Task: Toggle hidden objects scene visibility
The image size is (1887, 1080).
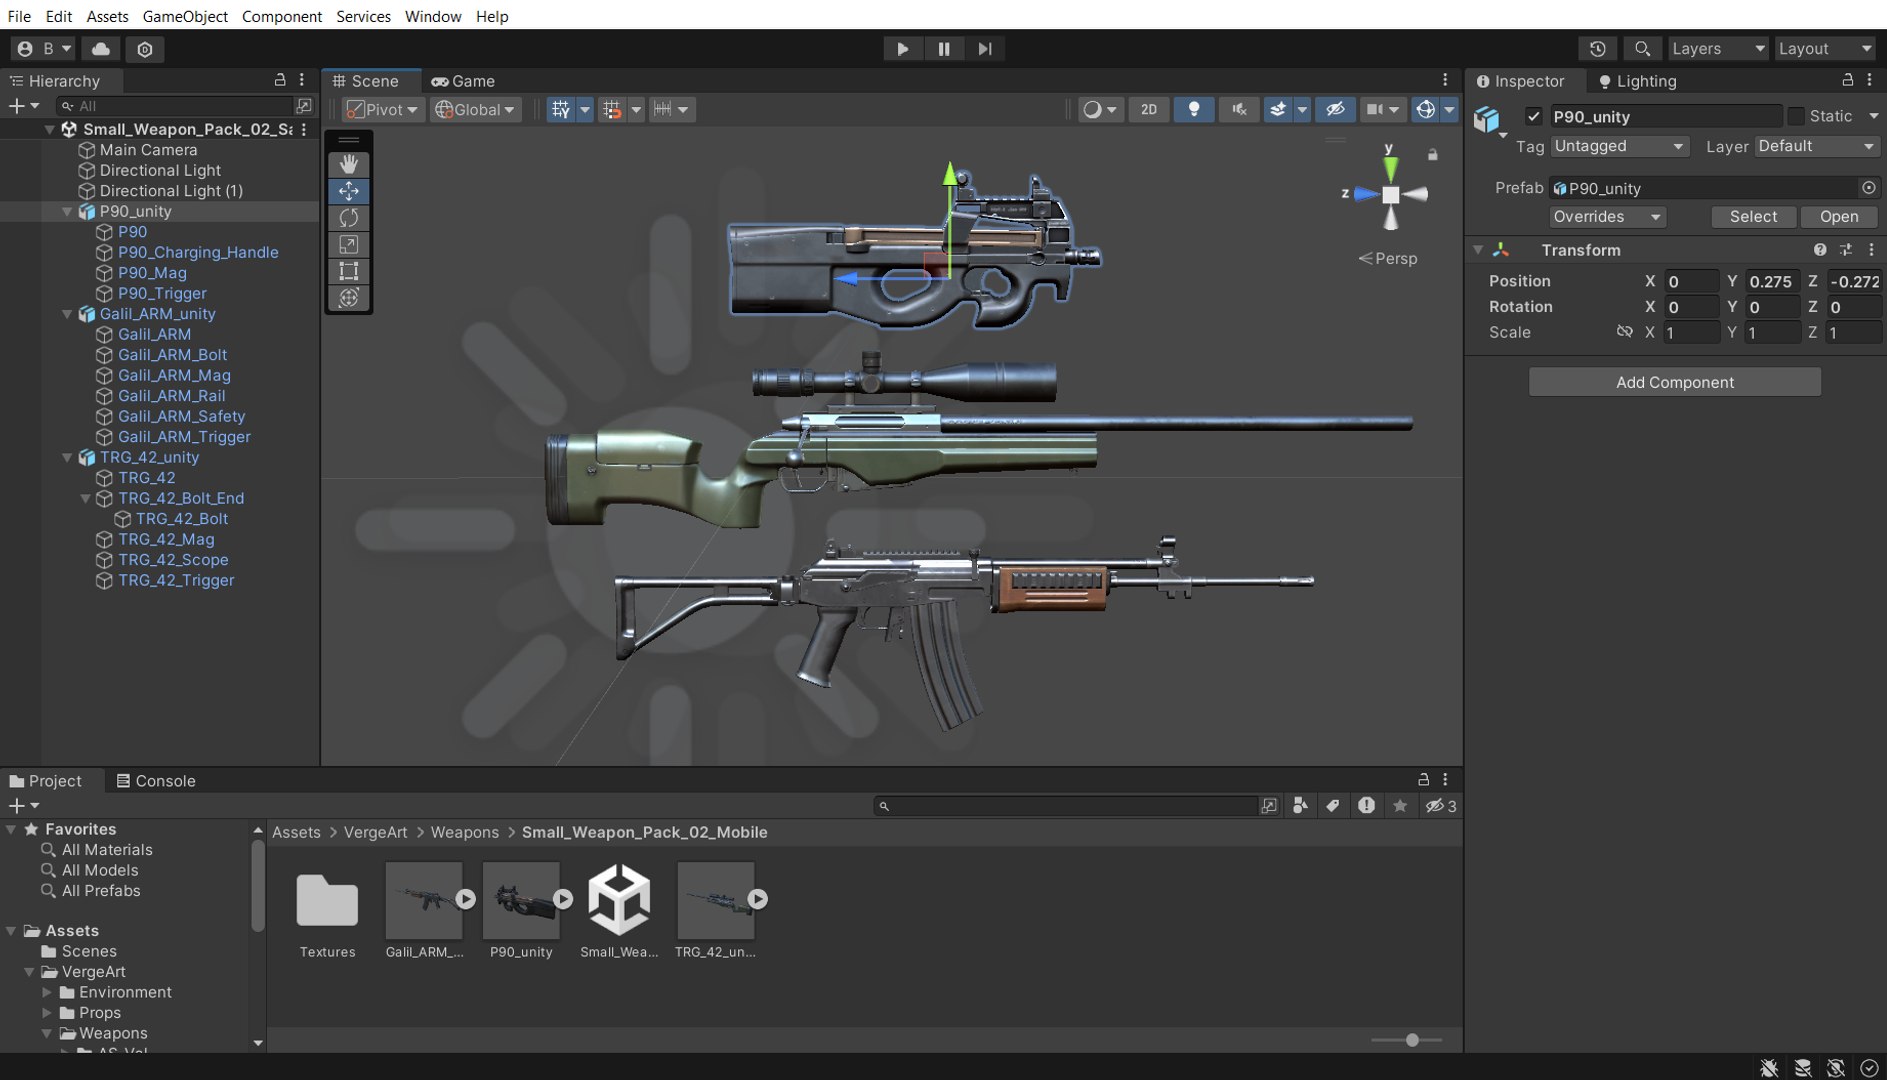Action: point(1335,109)
